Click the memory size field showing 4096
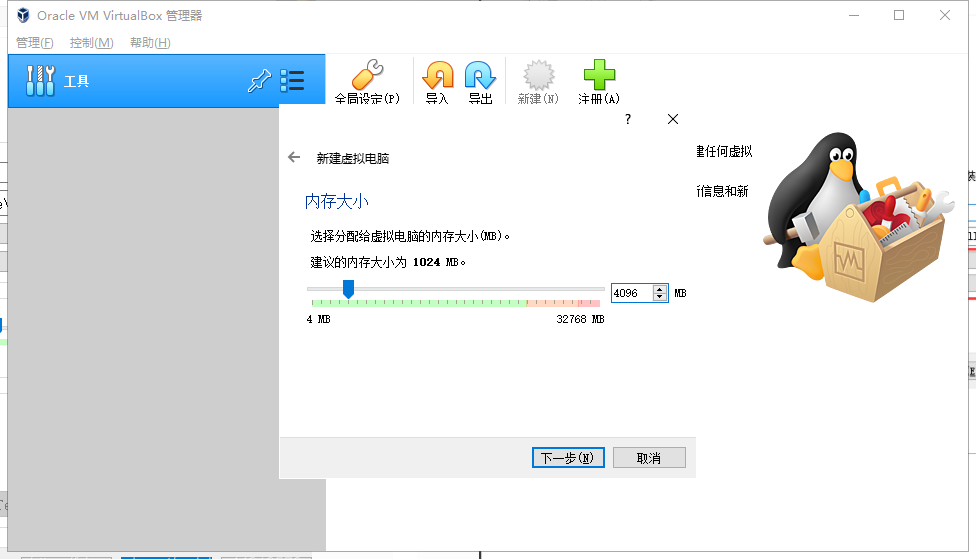 coord(632,293)
